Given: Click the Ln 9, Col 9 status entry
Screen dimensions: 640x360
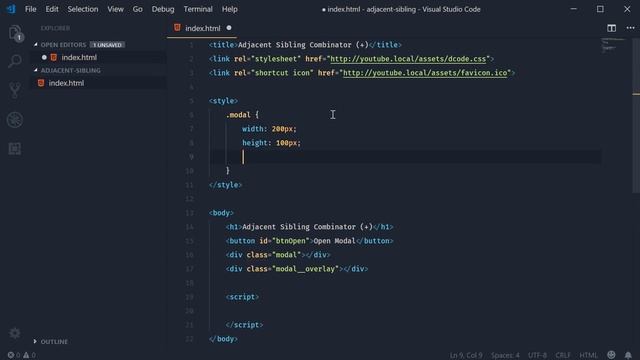Looking at the screenshot, I should pyautogui.click(x=466, y=355).
